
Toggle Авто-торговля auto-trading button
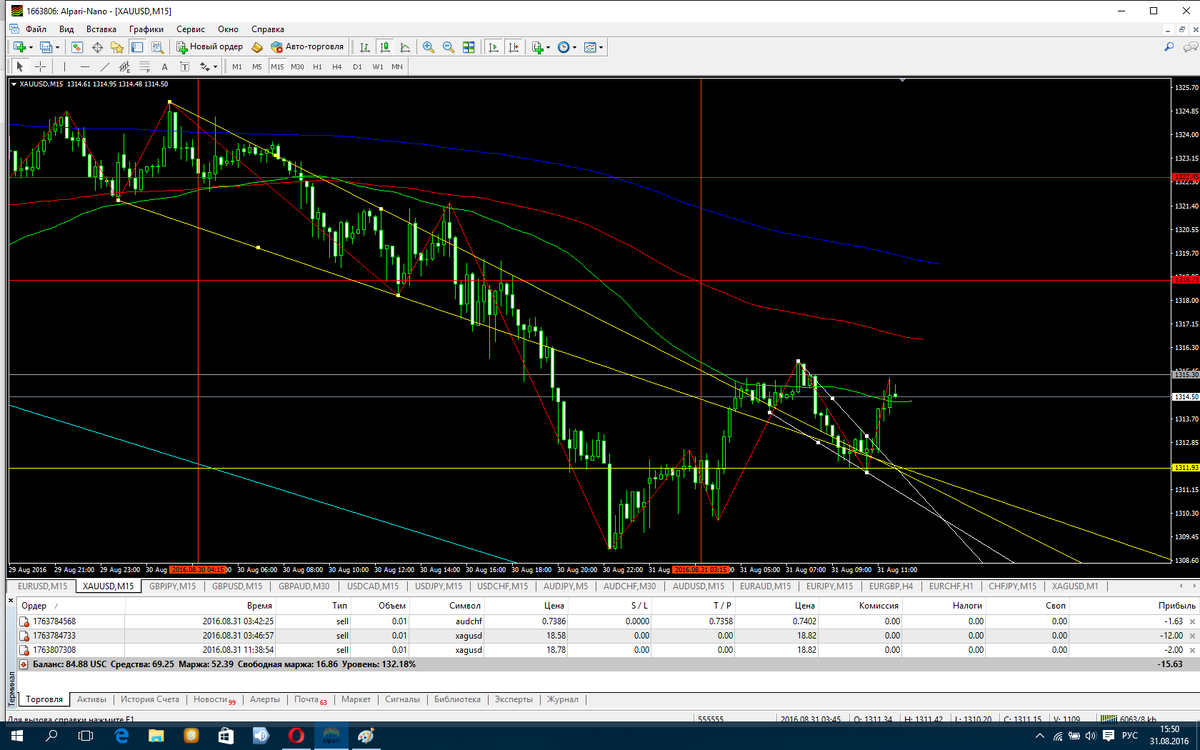(307, 47)
